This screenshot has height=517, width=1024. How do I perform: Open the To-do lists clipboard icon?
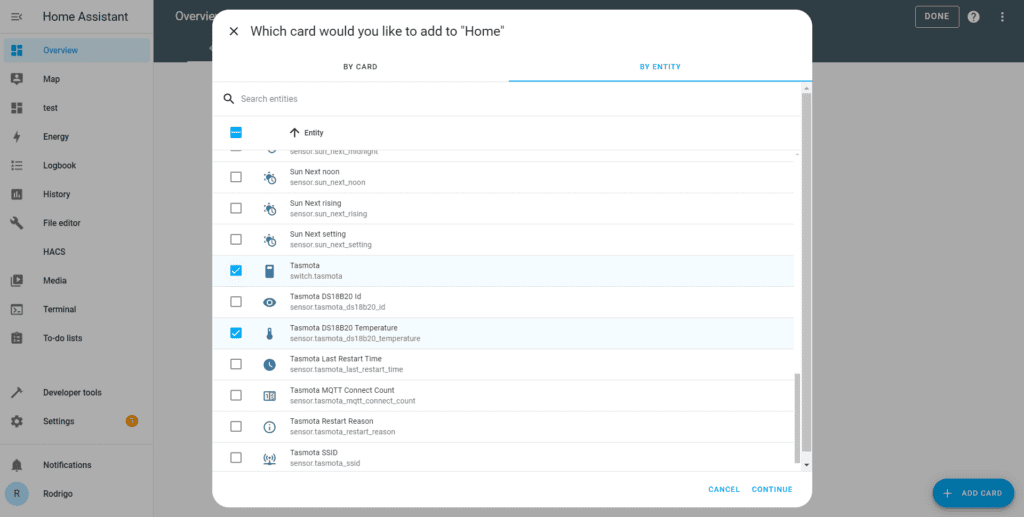point(17,338)
